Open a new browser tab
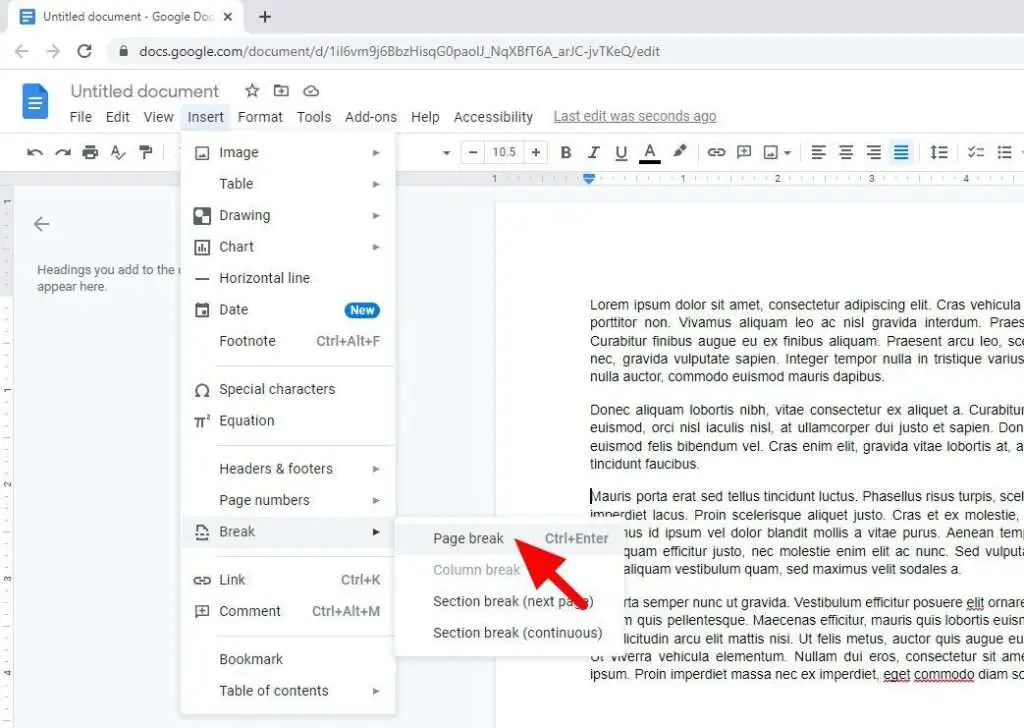 tap(264, 17)
